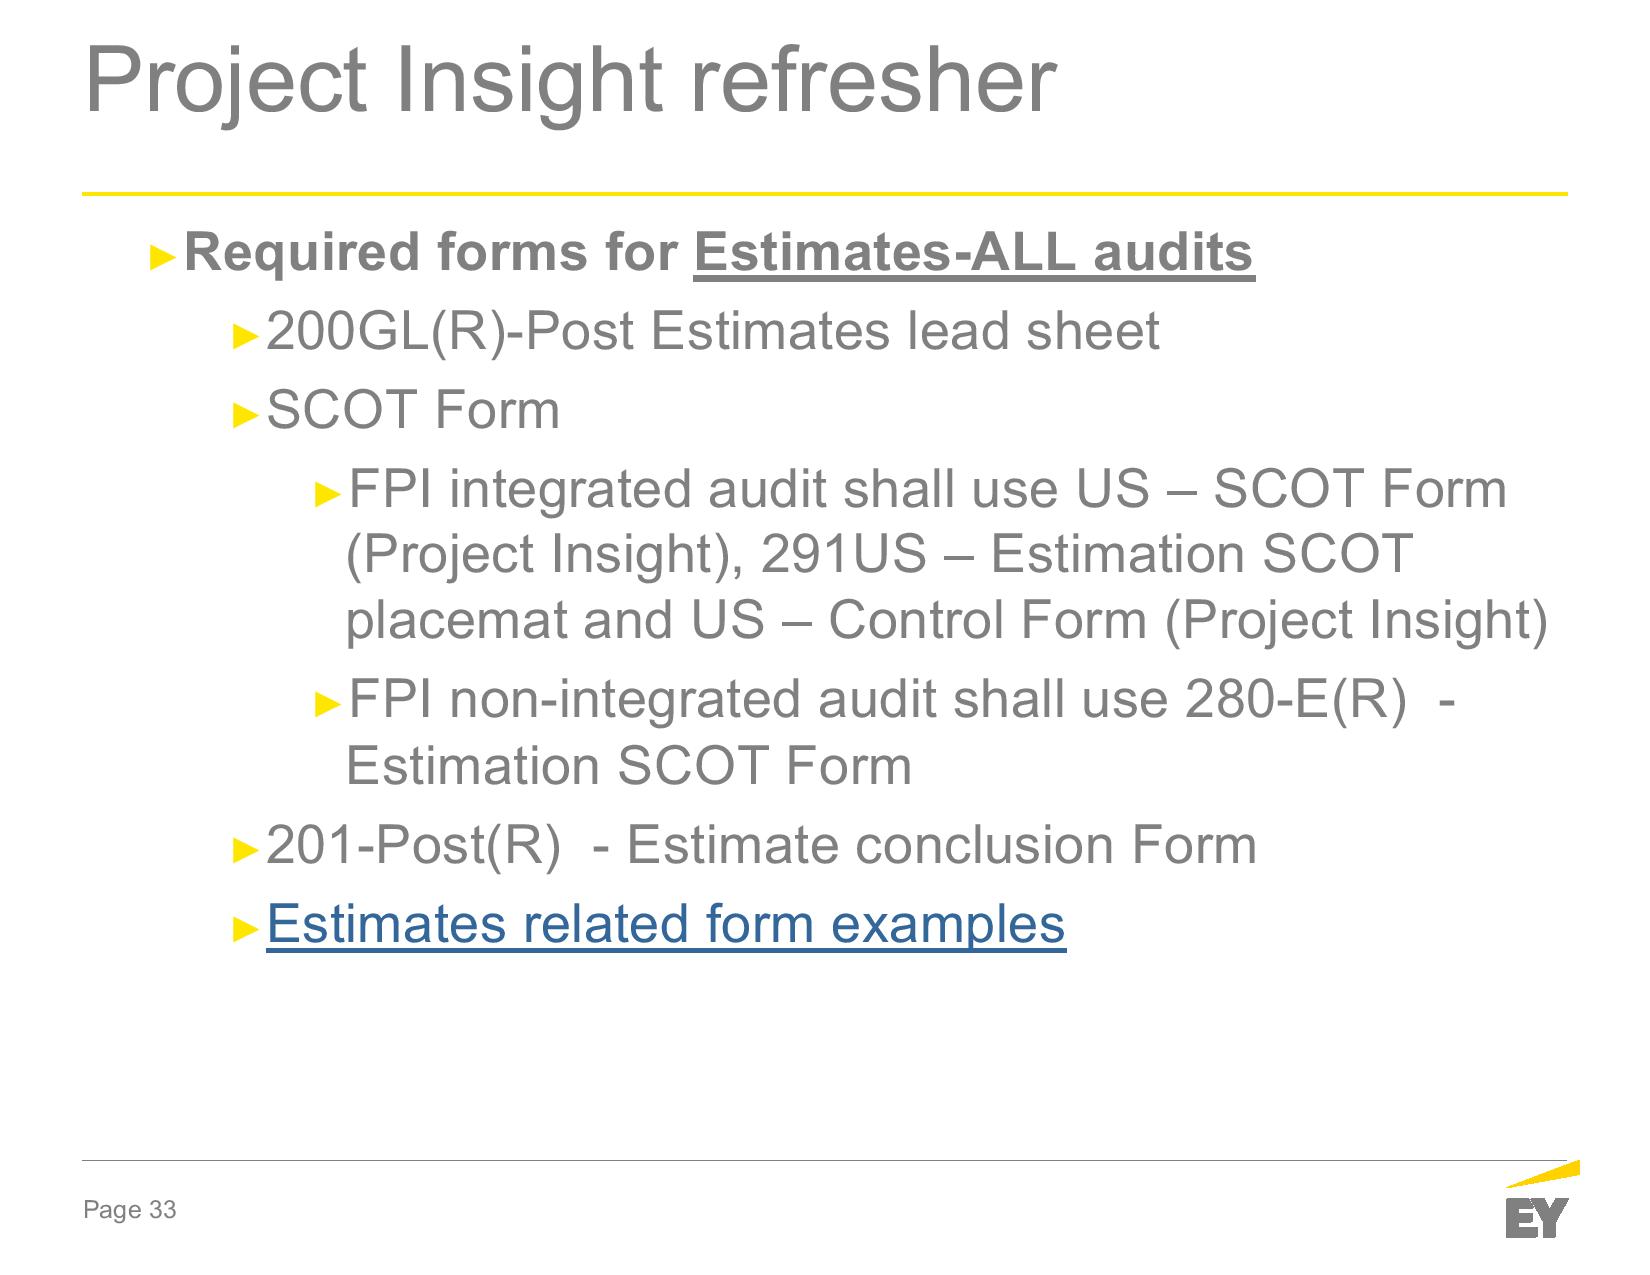Click the yellow arrow before Required forms

coord(164,257)
